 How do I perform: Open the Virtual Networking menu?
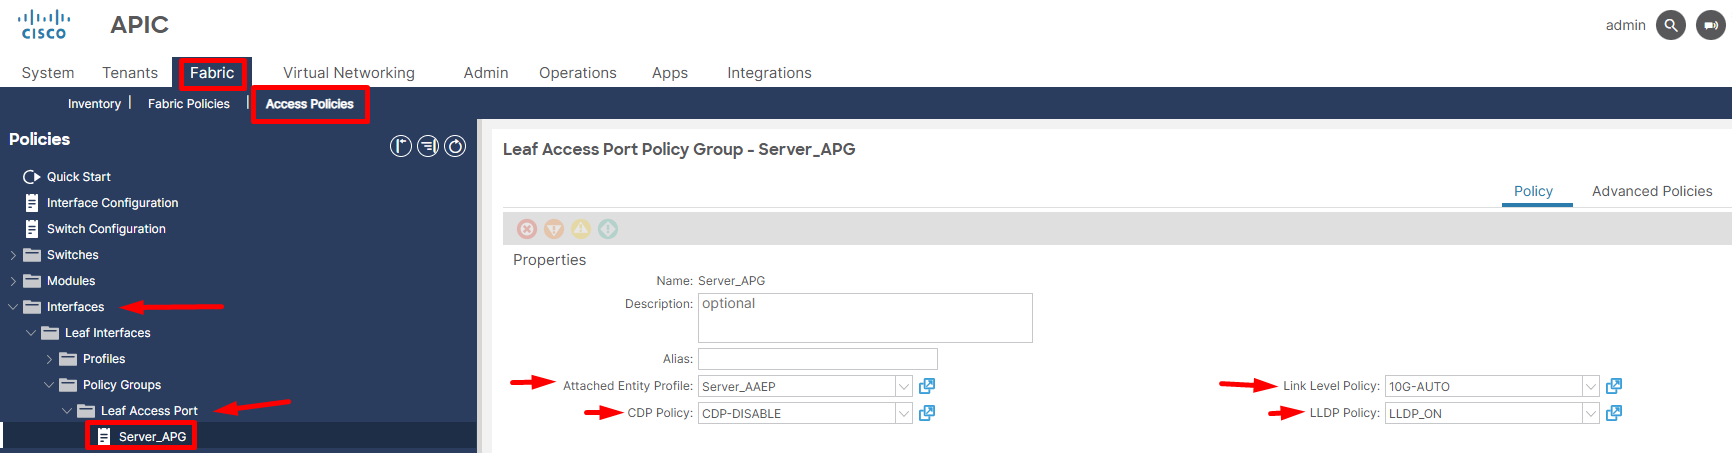point(349,73)
